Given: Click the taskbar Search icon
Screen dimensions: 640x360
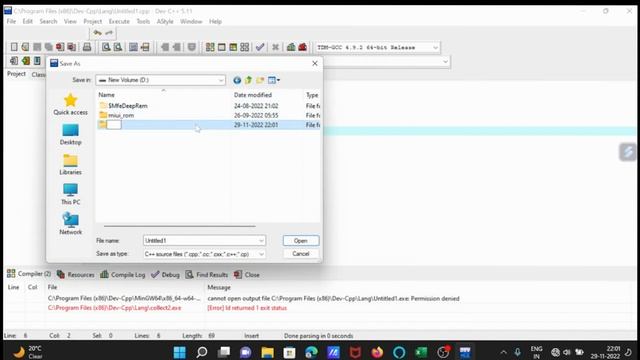Looking at the screenshot, I should (202, 352).
